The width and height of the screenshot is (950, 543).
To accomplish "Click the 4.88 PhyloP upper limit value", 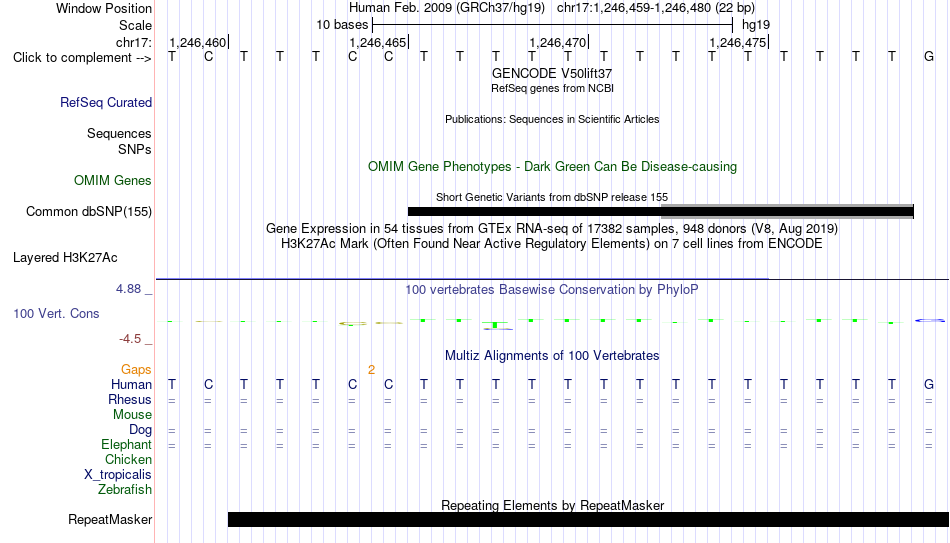I will coord(128,289).
